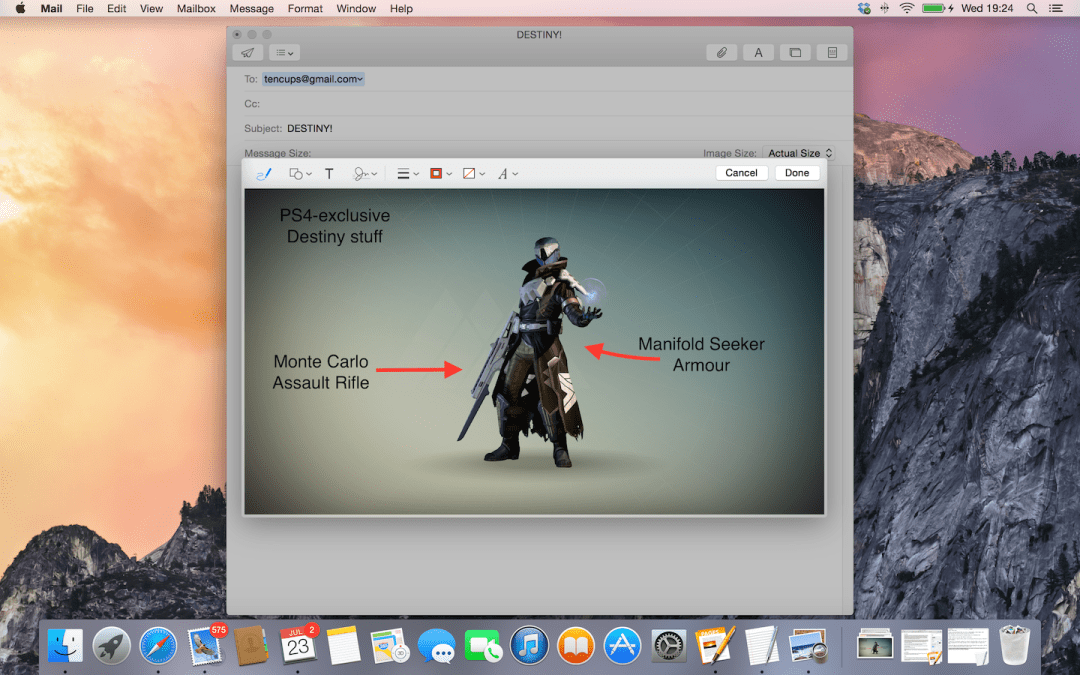Open TextEdit from the Dock
Screen dimensions: 1080x675
(x=761, y=647)
